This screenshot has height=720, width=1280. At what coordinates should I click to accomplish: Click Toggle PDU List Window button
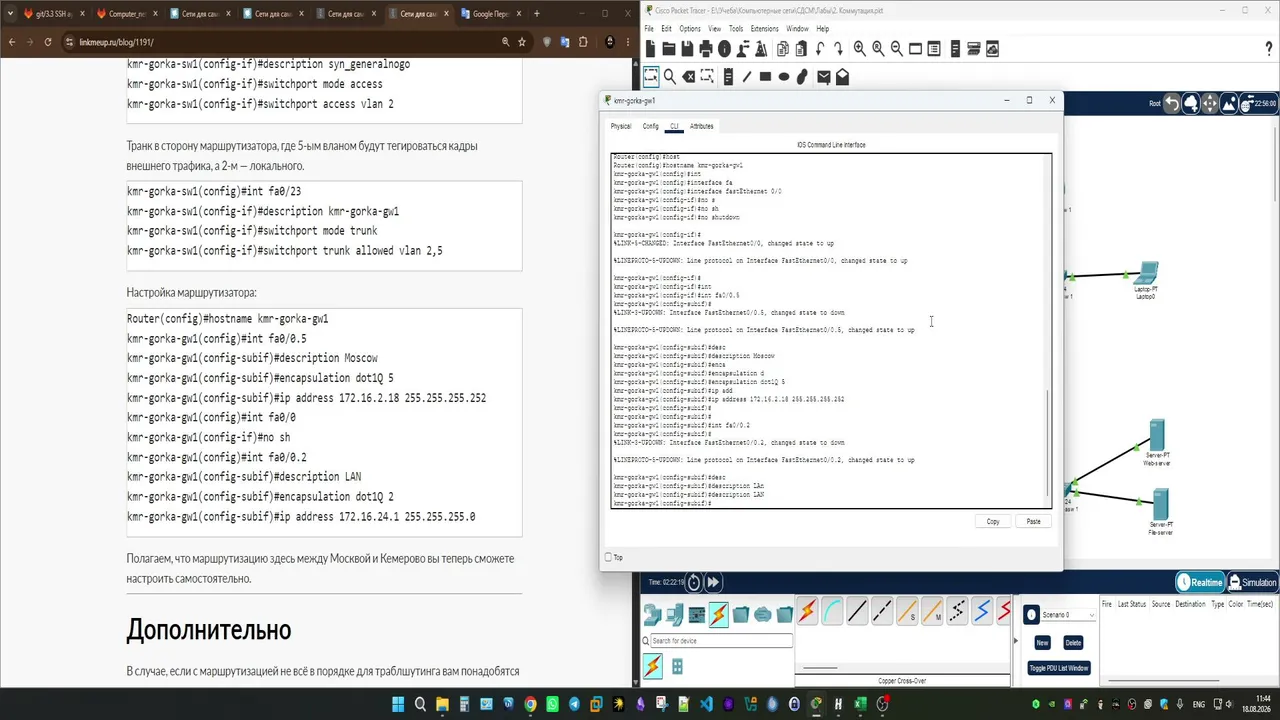click(x=1059, y=668)
